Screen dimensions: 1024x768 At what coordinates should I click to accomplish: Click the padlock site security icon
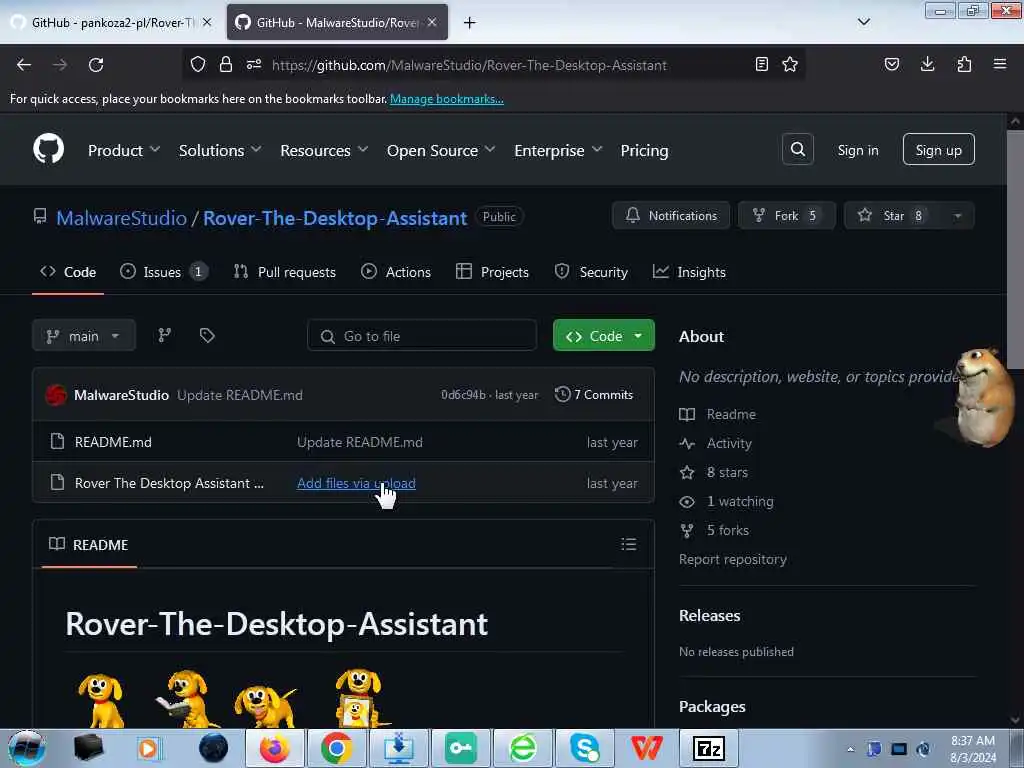point(226,64)
